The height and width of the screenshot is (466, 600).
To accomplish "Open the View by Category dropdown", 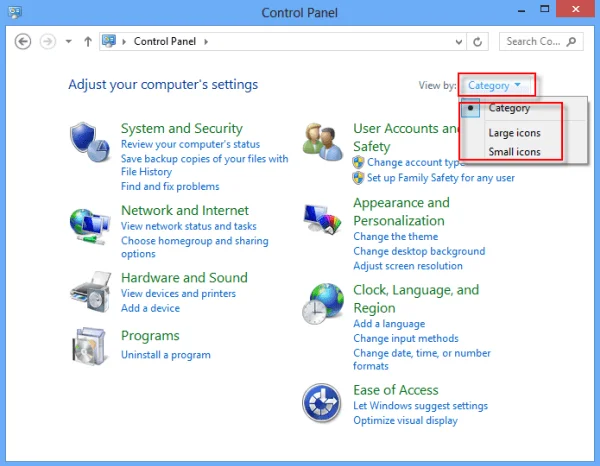I will click(494, 85).
